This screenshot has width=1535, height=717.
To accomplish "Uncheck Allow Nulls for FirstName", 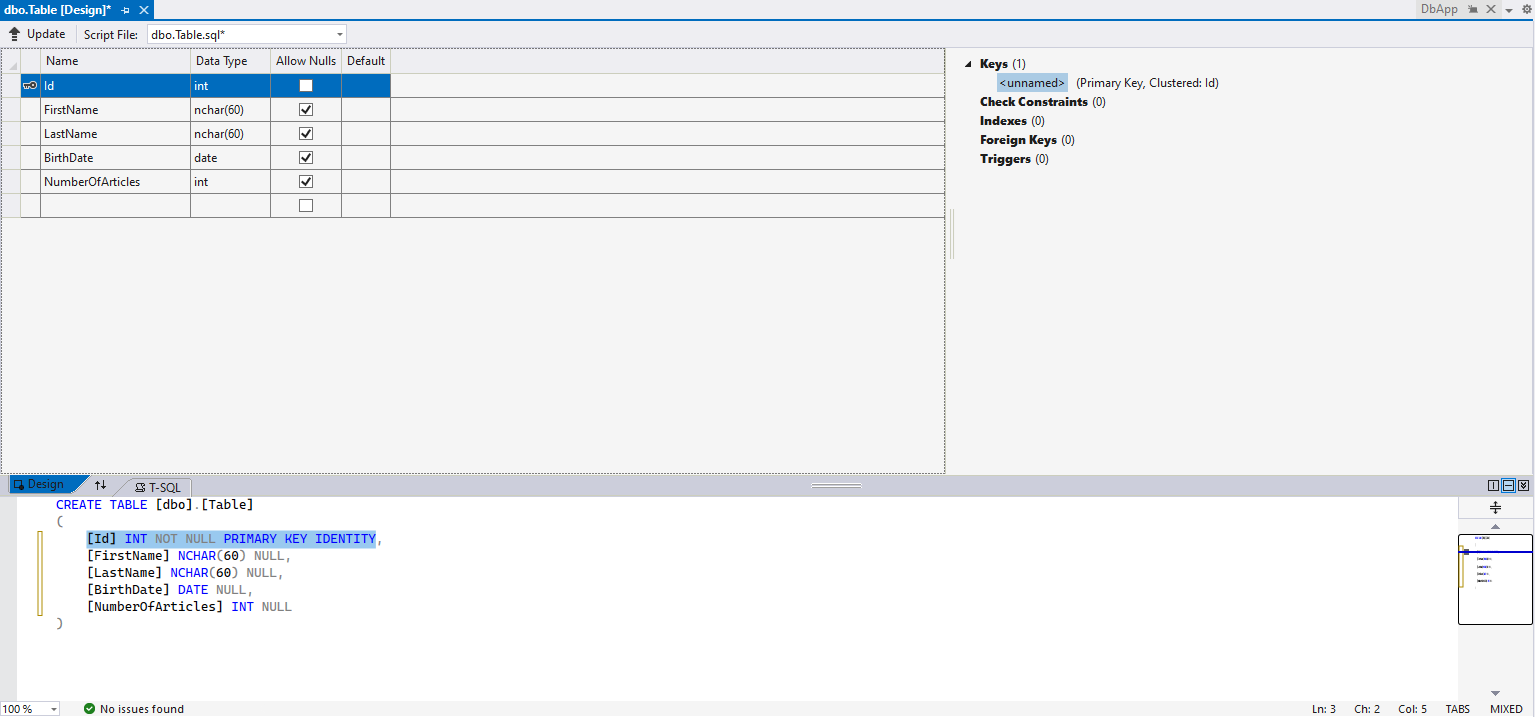I will 305,109.
